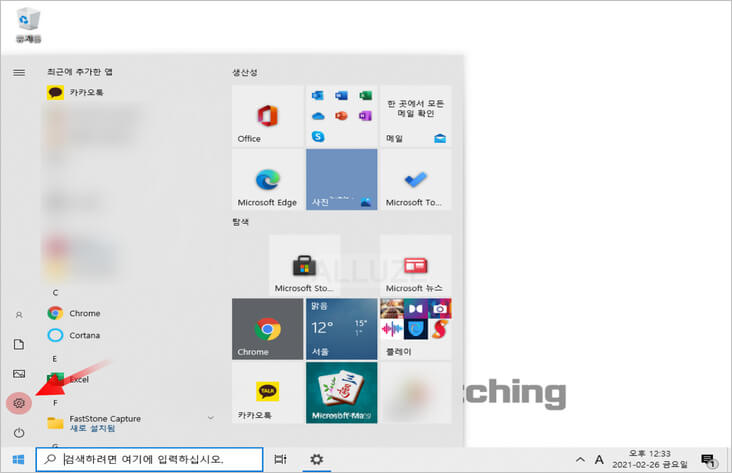
Task: Expand the Start menu hamburger navigation
Action: [x=19, y=72]
